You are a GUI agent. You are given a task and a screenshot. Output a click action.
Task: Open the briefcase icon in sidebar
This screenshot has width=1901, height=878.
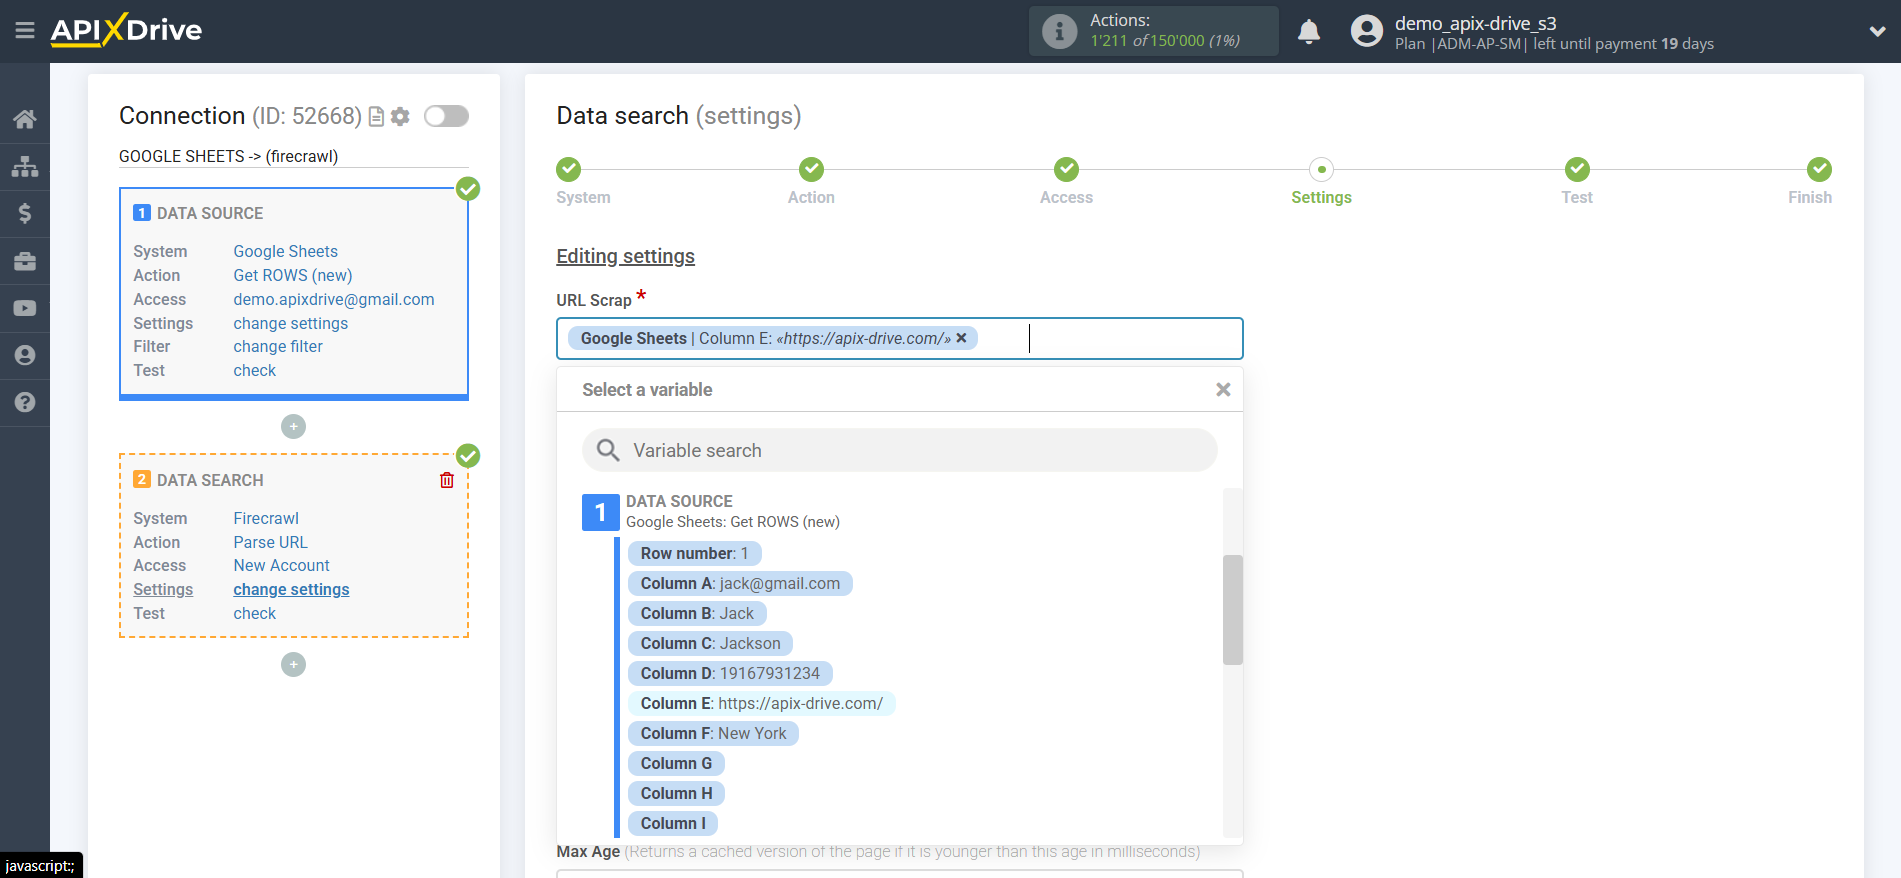click(x=25, y=261)
